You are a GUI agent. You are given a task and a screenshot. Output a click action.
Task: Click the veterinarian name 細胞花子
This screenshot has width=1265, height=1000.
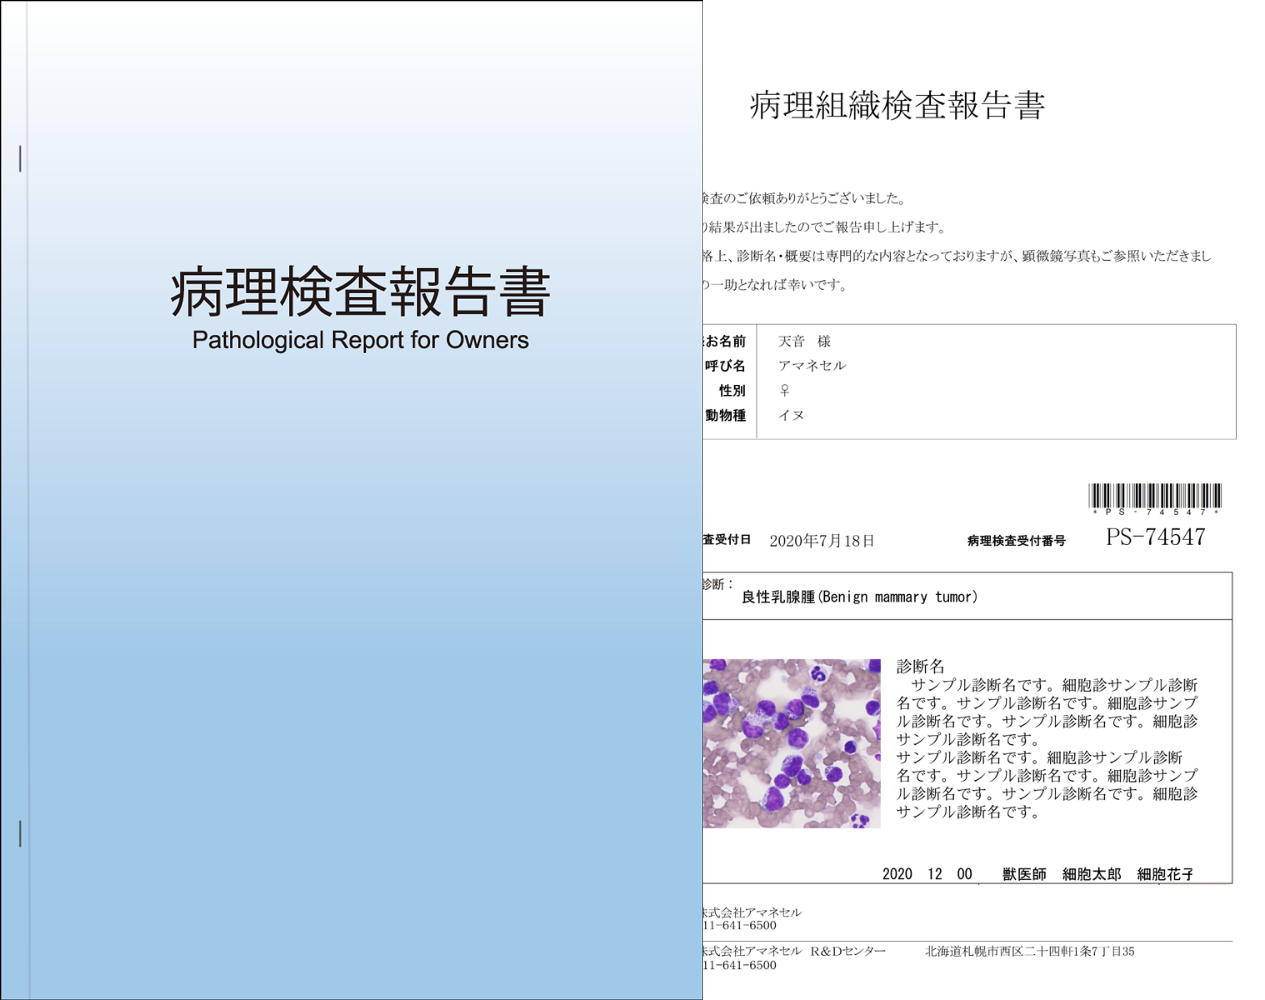tap(1165, 874)
